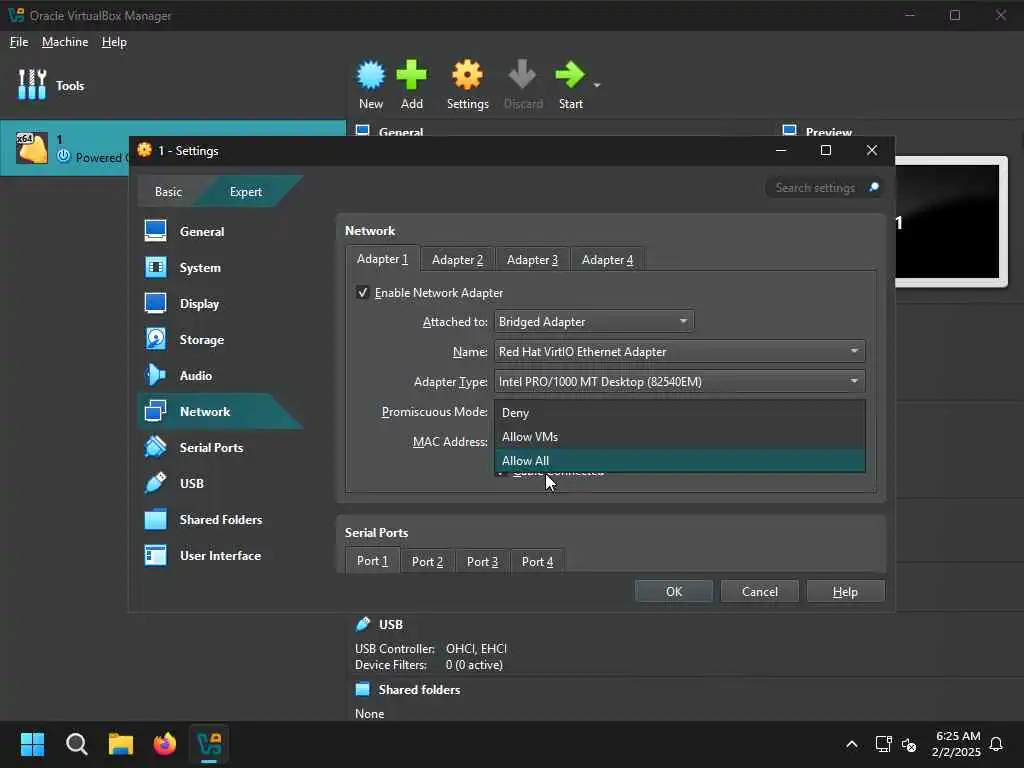1024x768 pixels.
Task: Switch to Expert settings mode
Action: click(x=246, y=191)
